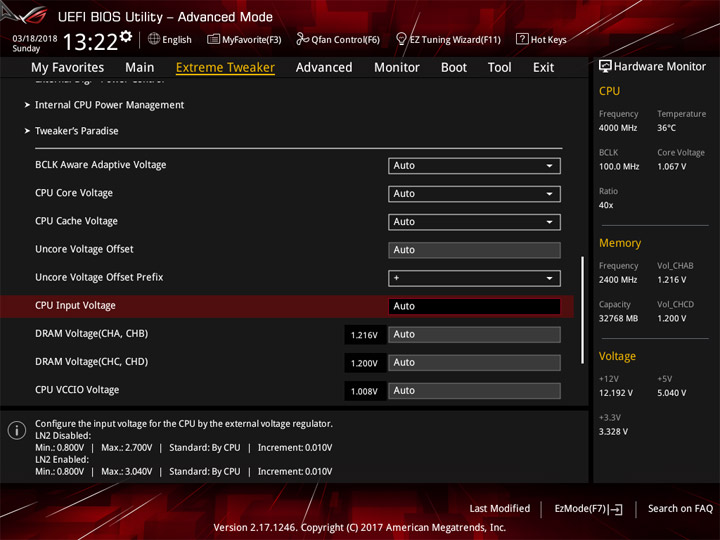Open MyFavorite(F3) list icon
Image resolution: width=720 pixels, height=540 pixels.
[x=213, y=39]
